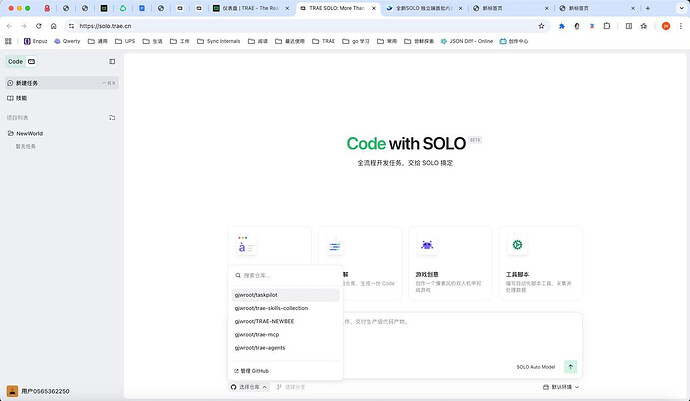This screenshot has height=401, width=690.
Task: Open the NewWorld project item
Action: tap(29, 133)
